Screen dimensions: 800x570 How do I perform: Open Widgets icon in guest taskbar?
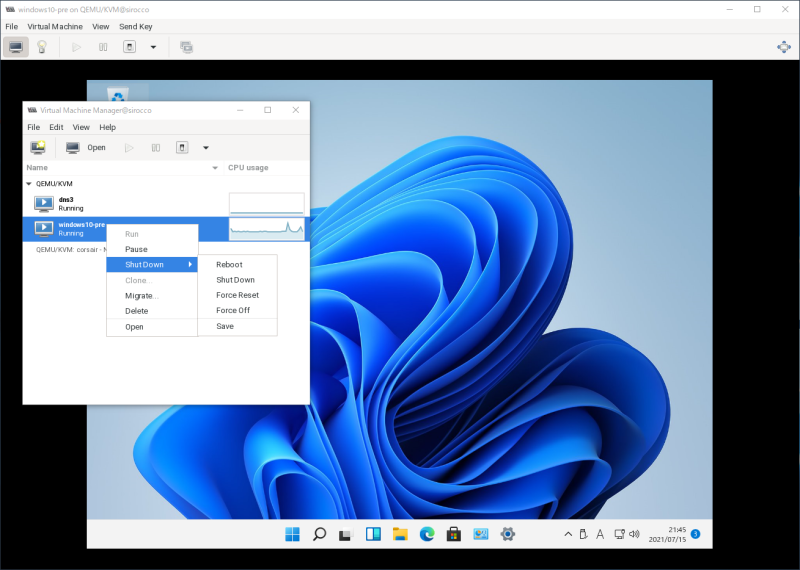[x=373, y=534]
